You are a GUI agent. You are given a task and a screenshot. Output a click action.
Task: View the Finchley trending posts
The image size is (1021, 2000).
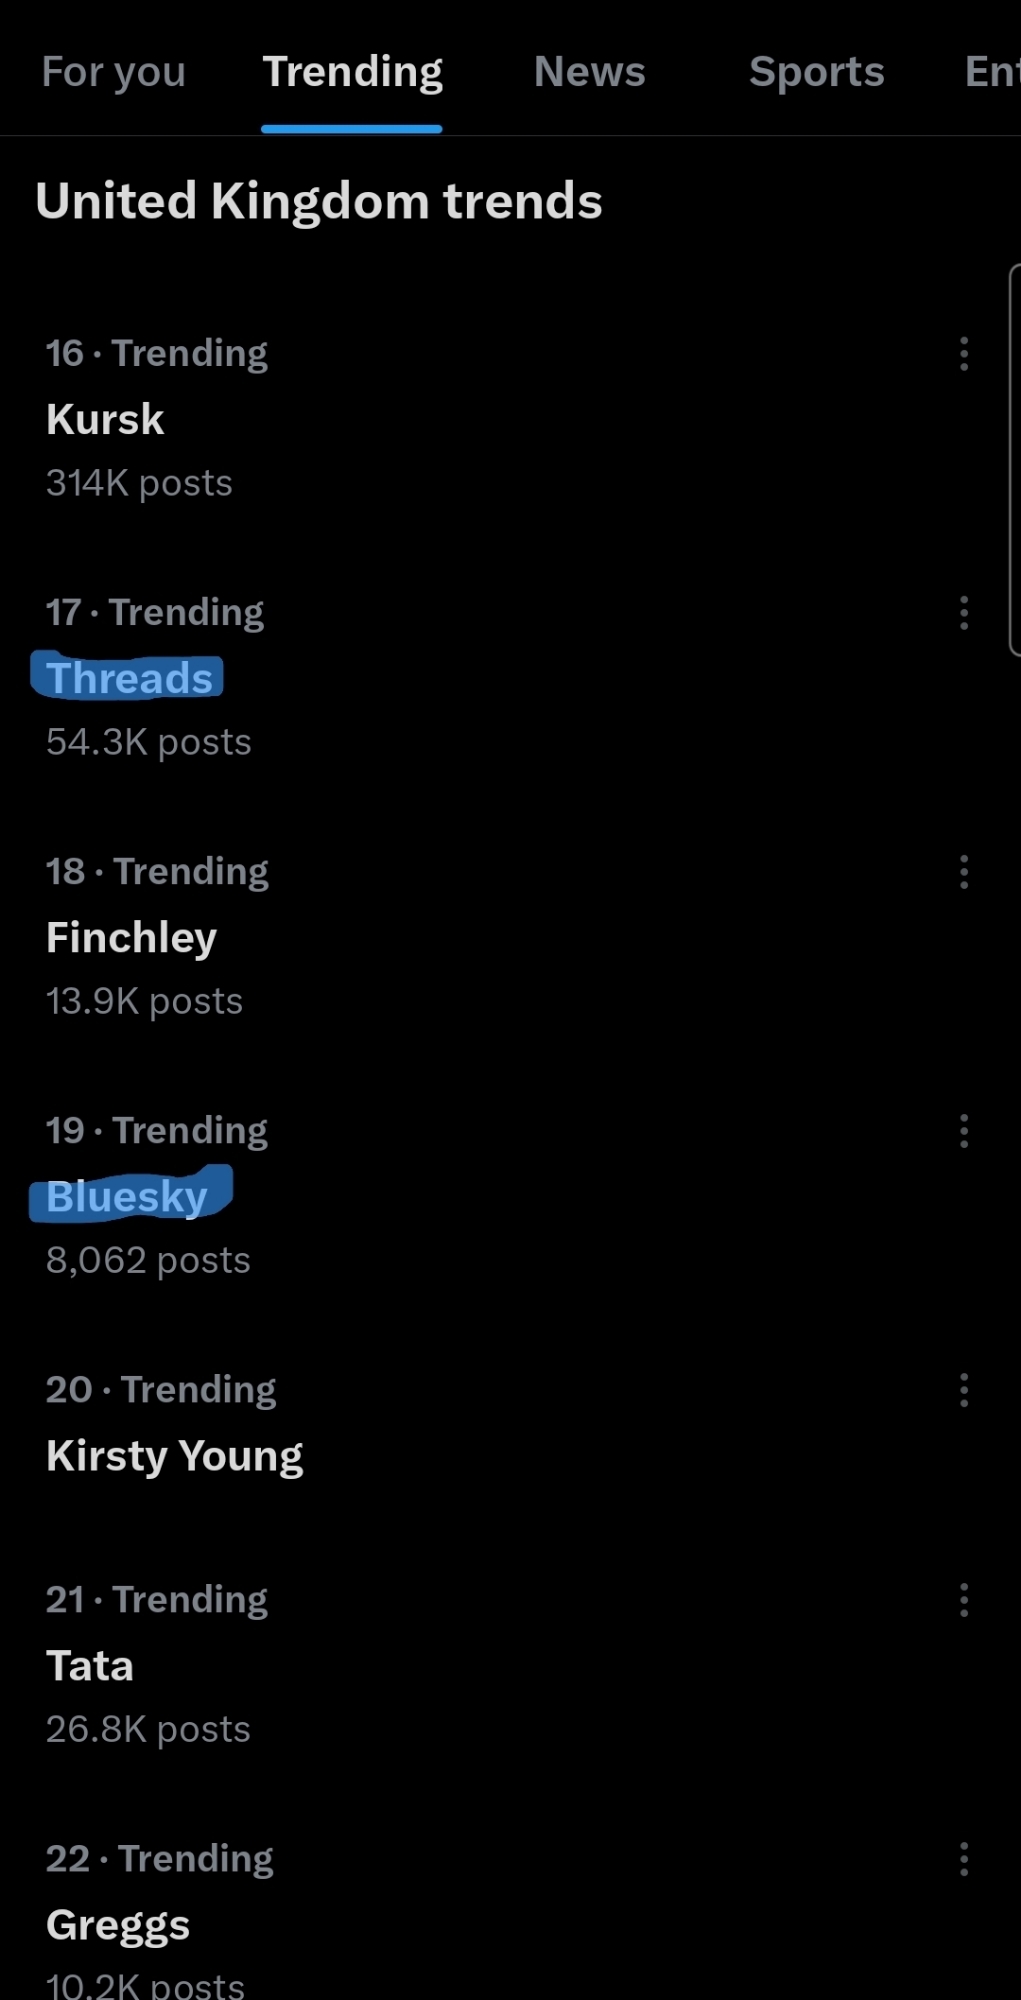tap(131, 938)
